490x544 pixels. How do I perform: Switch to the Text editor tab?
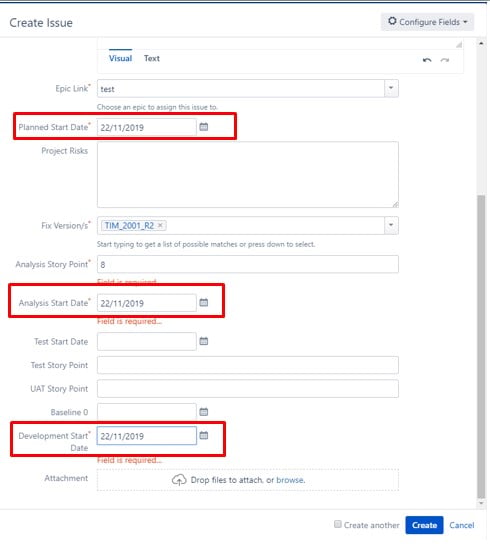152,58
